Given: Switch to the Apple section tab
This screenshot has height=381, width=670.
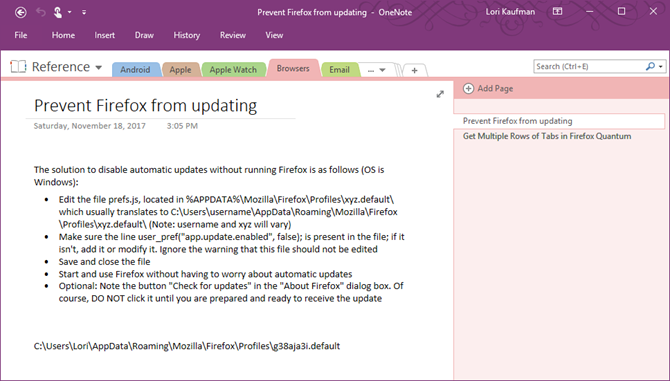Looking at the screenshot, I should point(180,70).
